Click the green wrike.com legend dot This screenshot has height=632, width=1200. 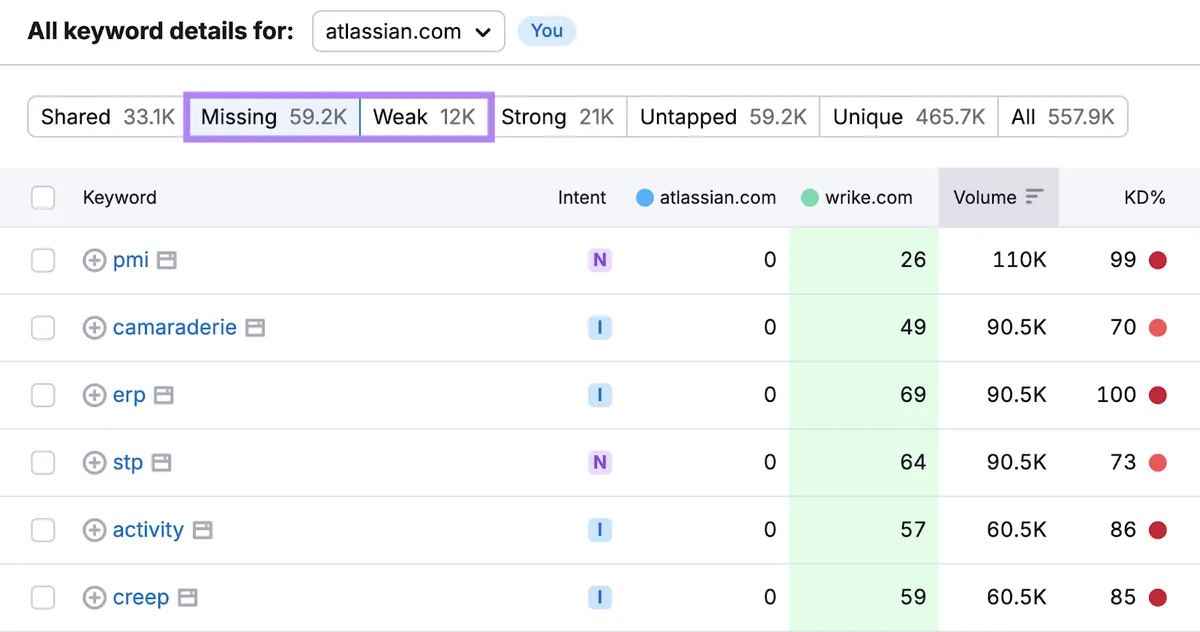coord(810,198)
